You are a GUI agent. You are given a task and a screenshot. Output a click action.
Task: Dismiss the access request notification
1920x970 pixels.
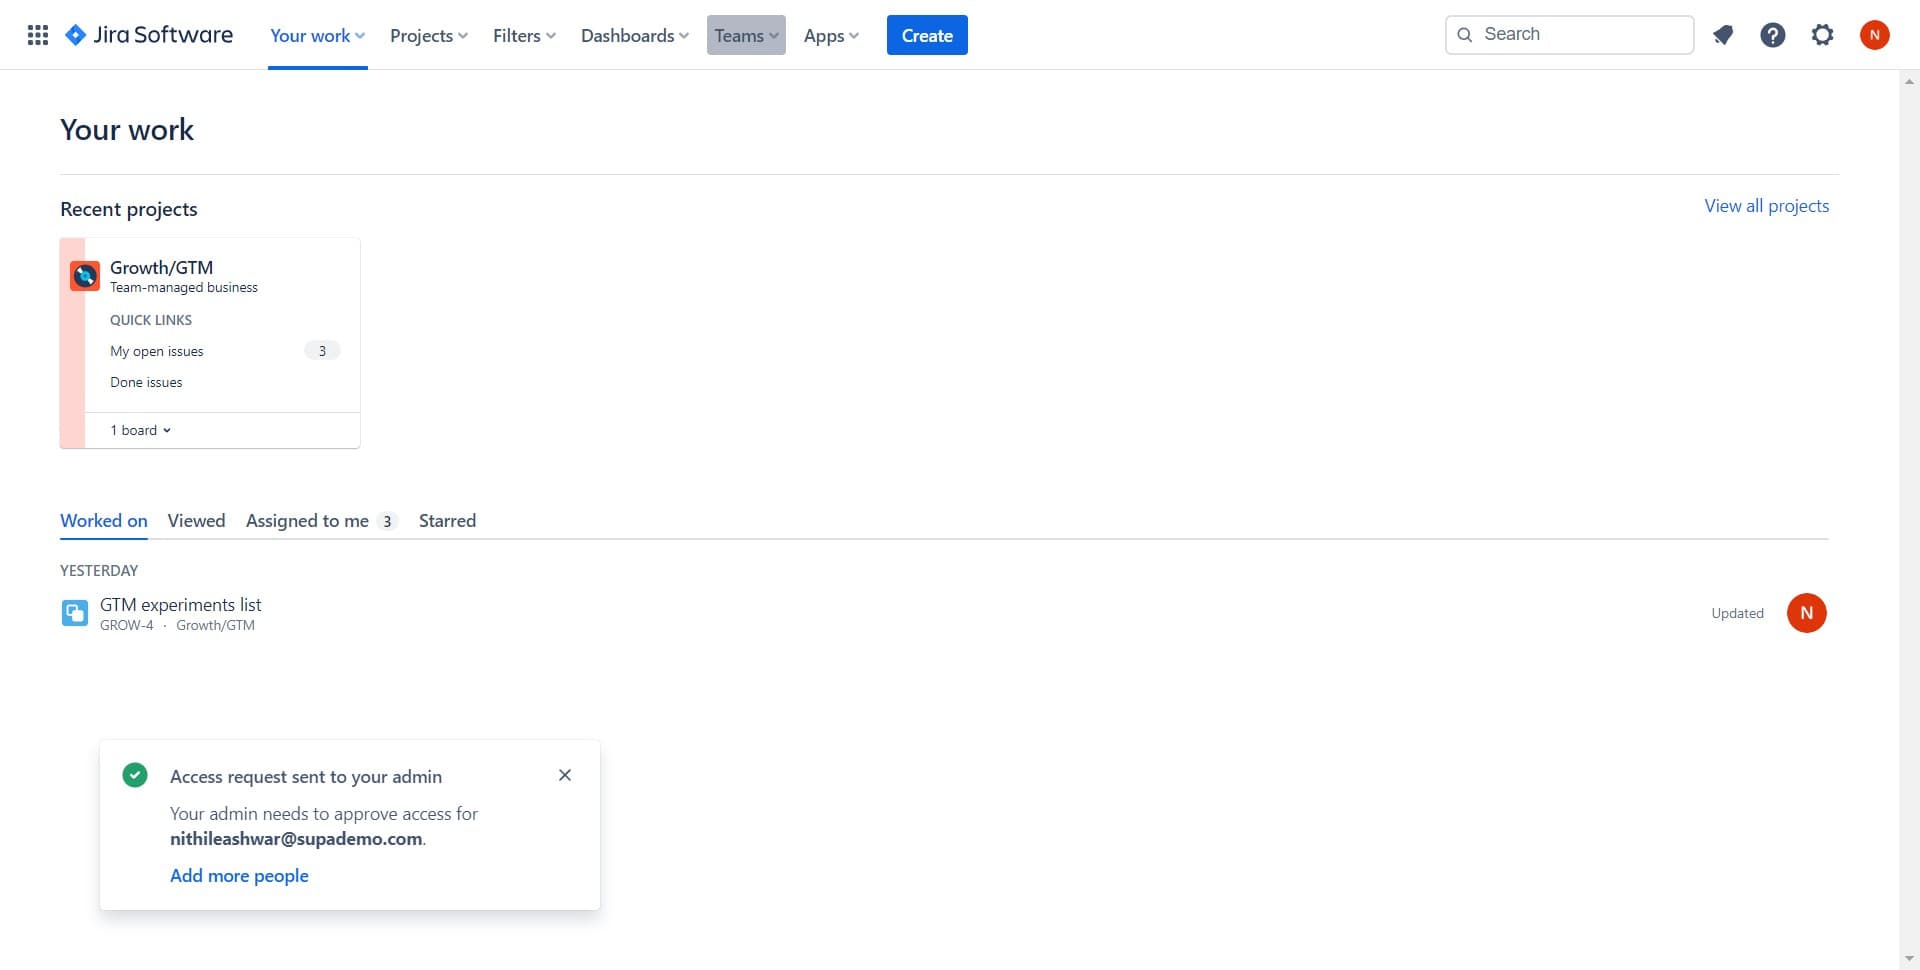pos(565,775)
